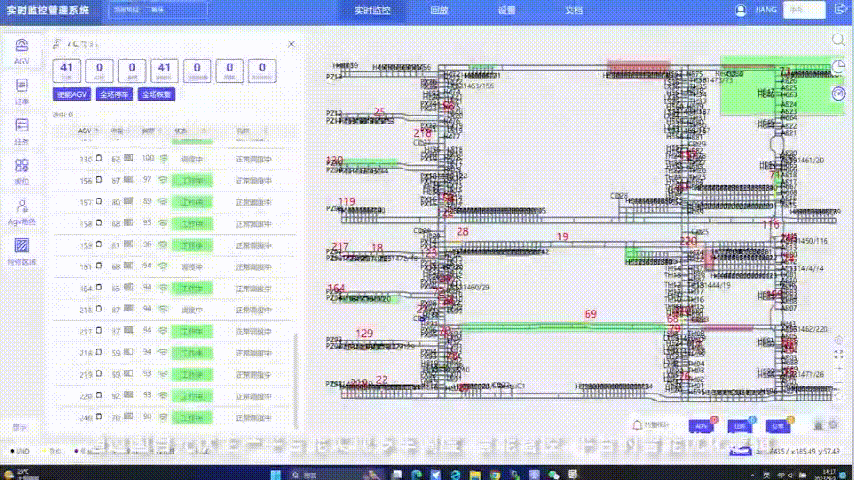
Task: Open the language dropdown at top right
Action: coord(803,10)
